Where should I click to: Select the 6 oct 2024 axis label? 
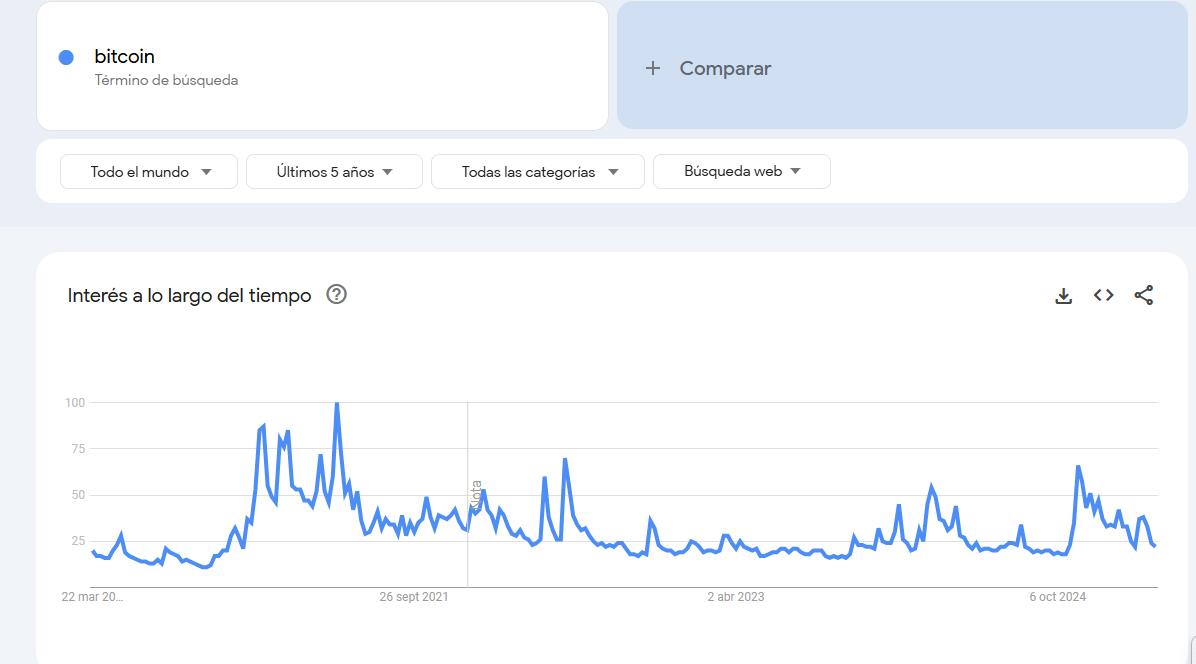(1057, 597)
